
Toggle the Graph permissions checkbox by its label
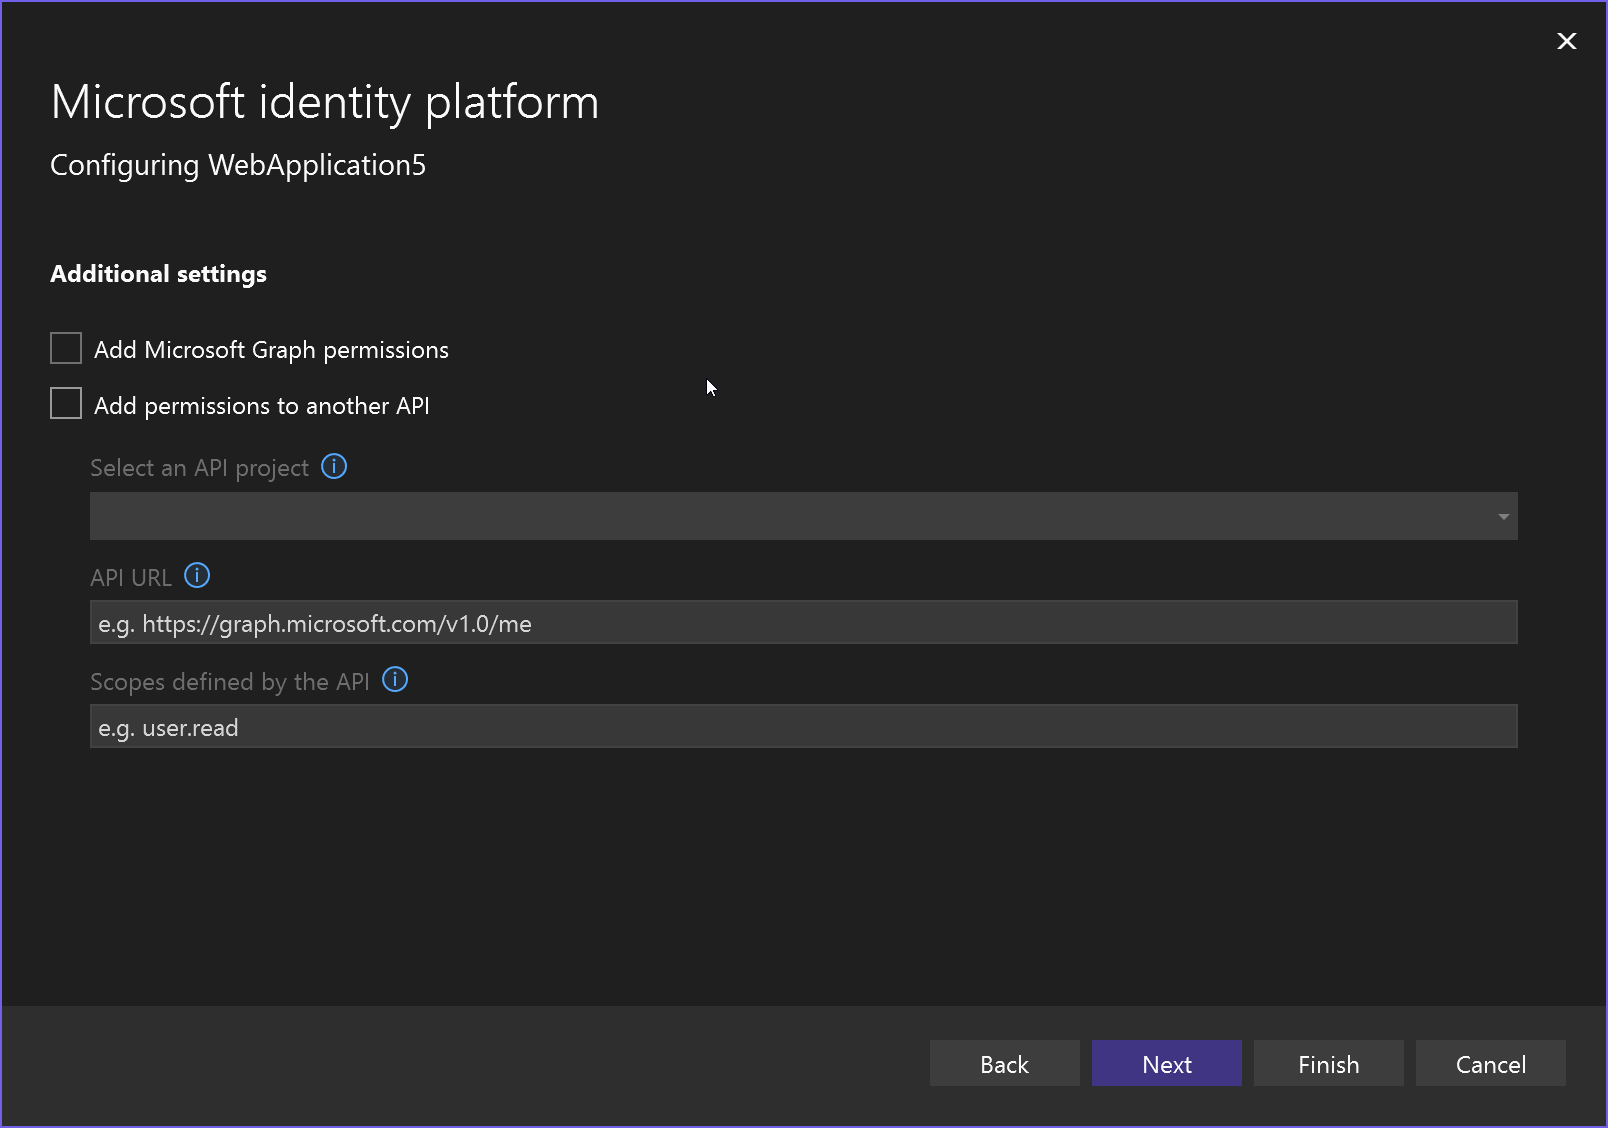(x=271, y=349)
